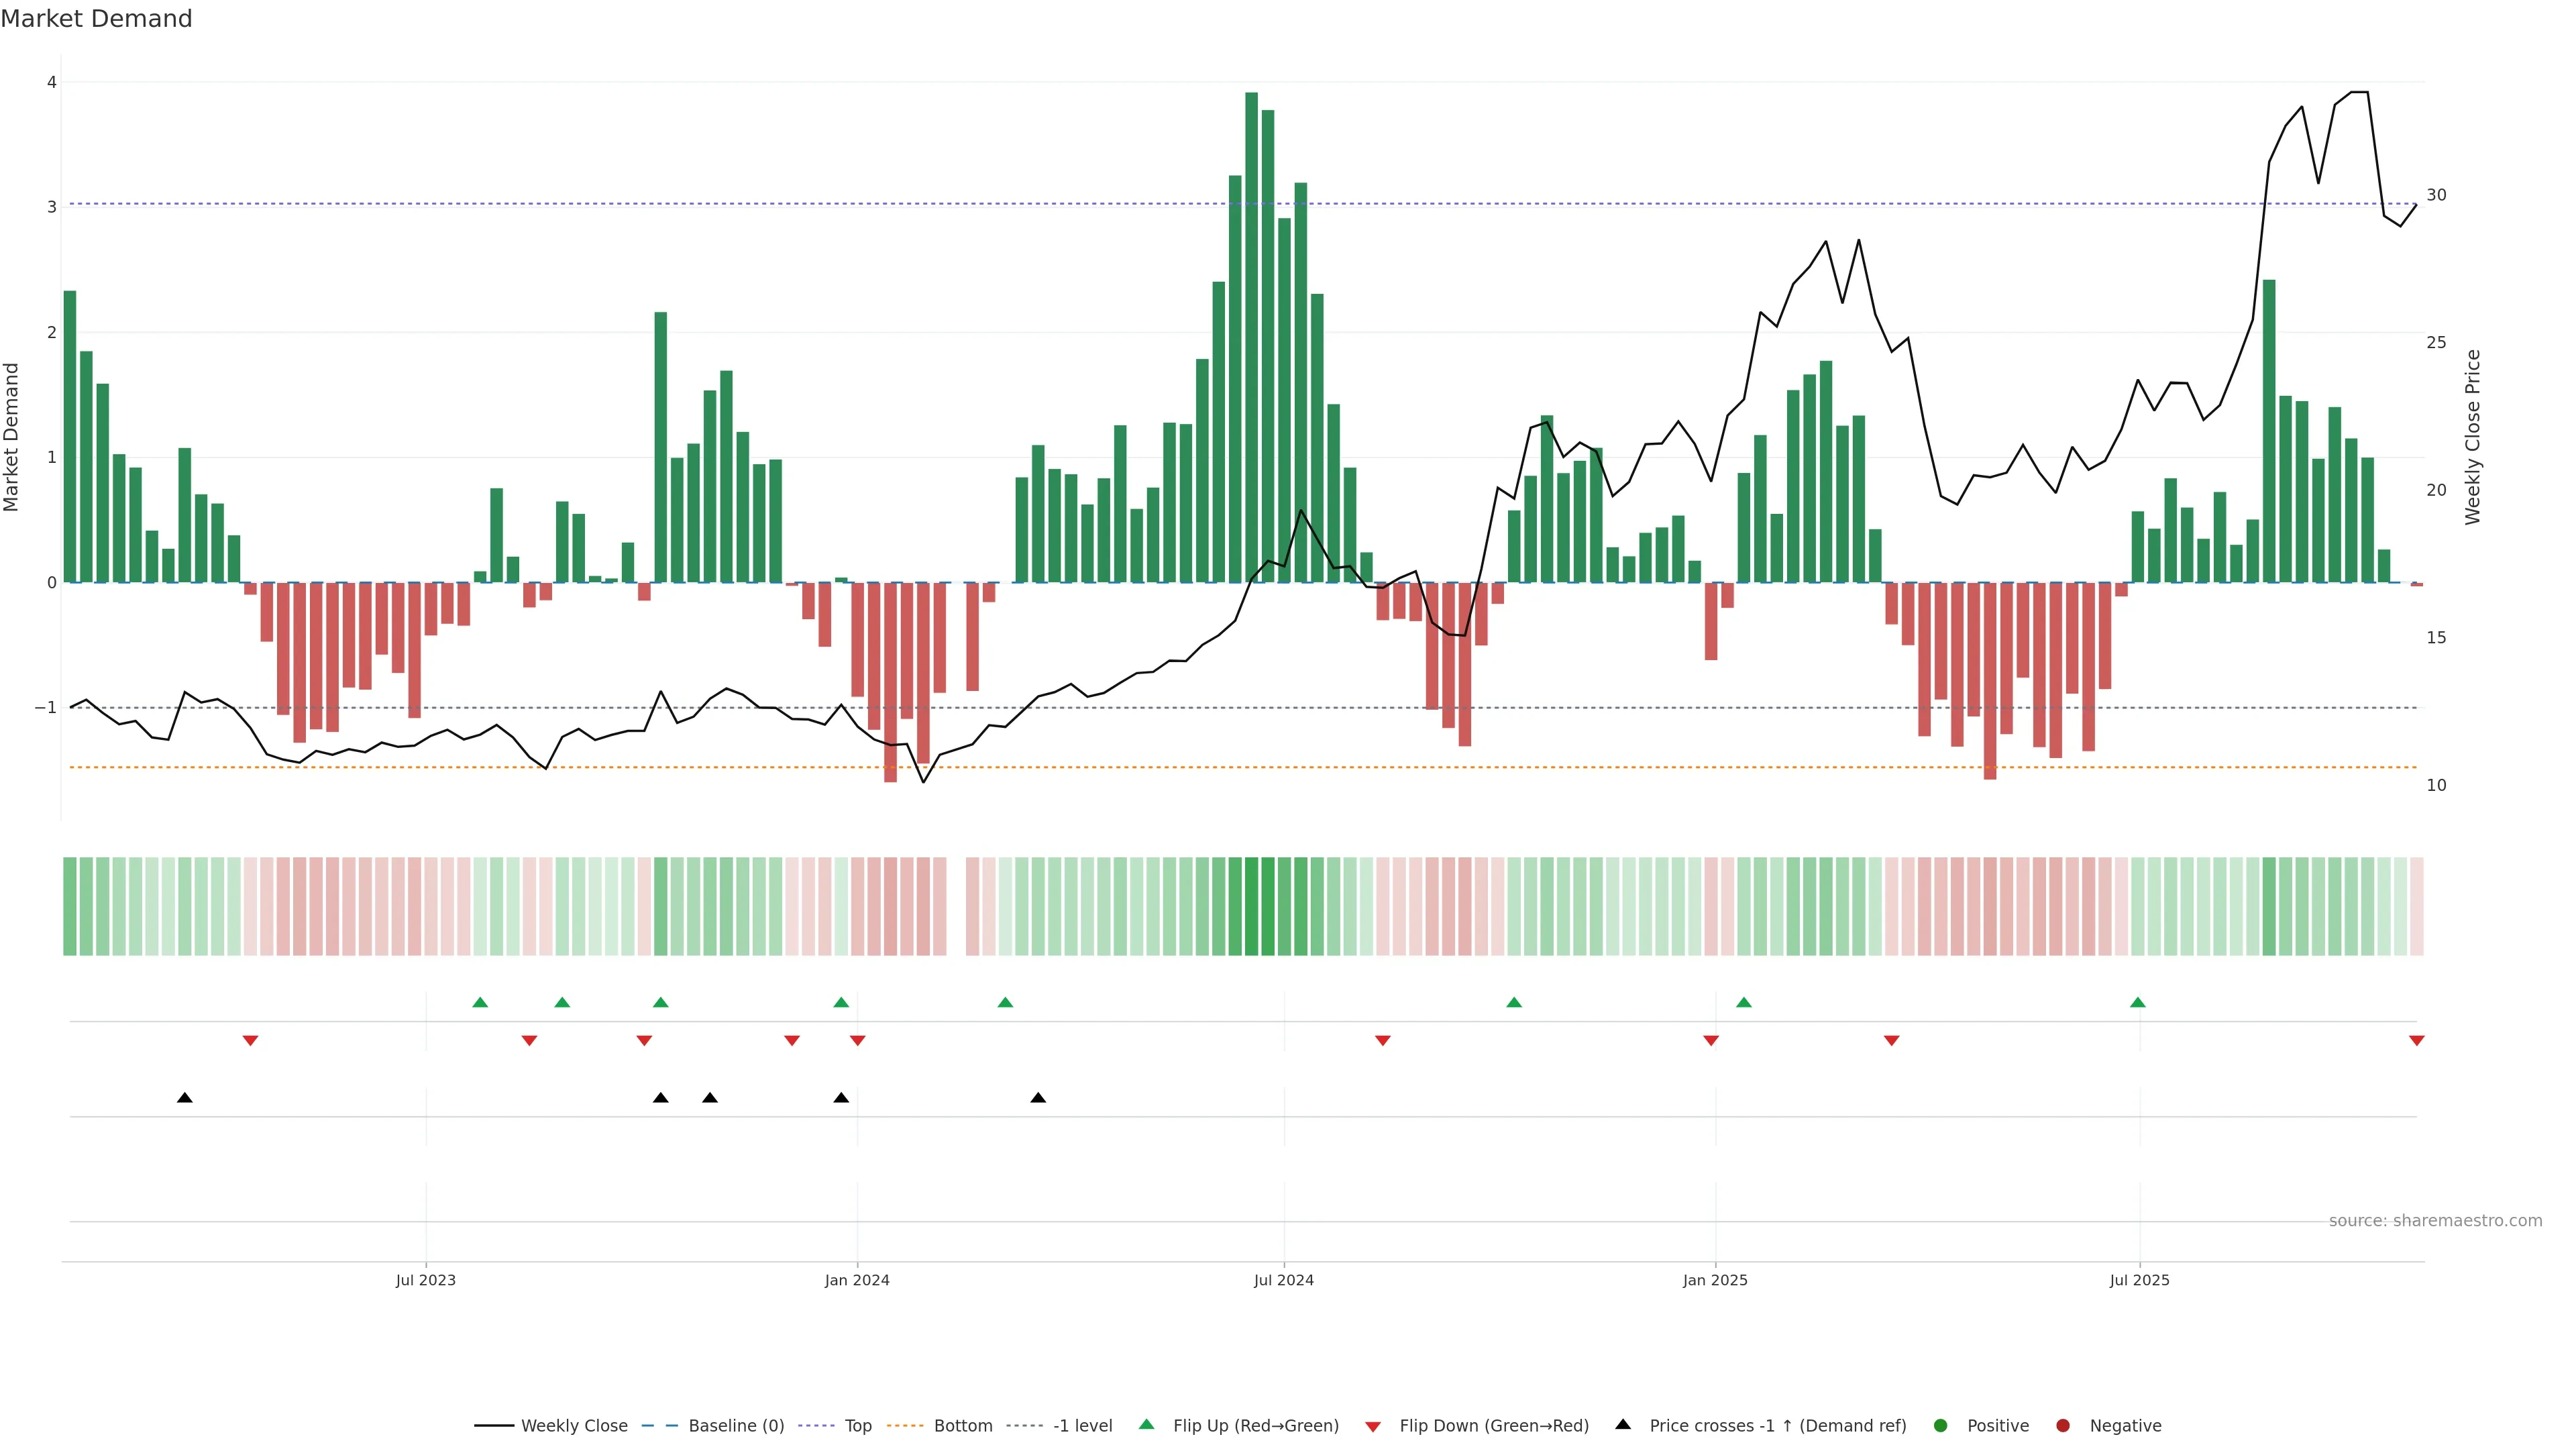Viewport: 2576px width, 1449px height.
Task: Click Flip Up green triangle legend icon
Action: (1147, 1424)
